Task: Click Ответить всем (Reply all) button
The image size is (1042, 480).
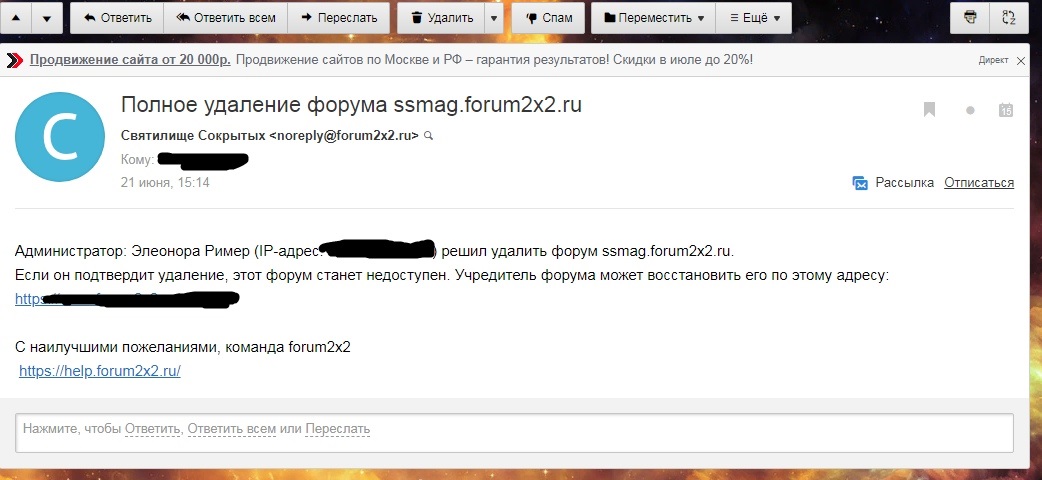Action: coord(225,18)
